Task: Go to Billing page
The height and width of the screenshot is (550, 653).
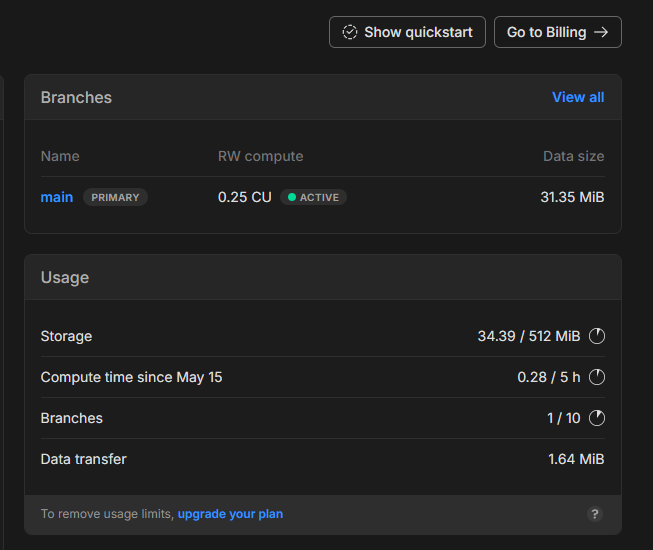Action: click(x=557, y=32)
